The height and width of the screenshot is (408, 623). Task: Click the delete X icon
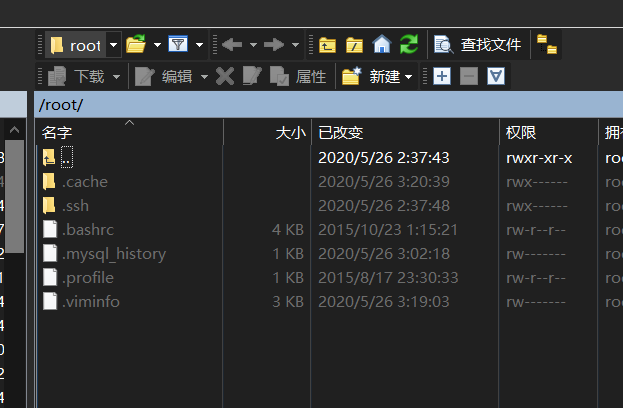225,76
